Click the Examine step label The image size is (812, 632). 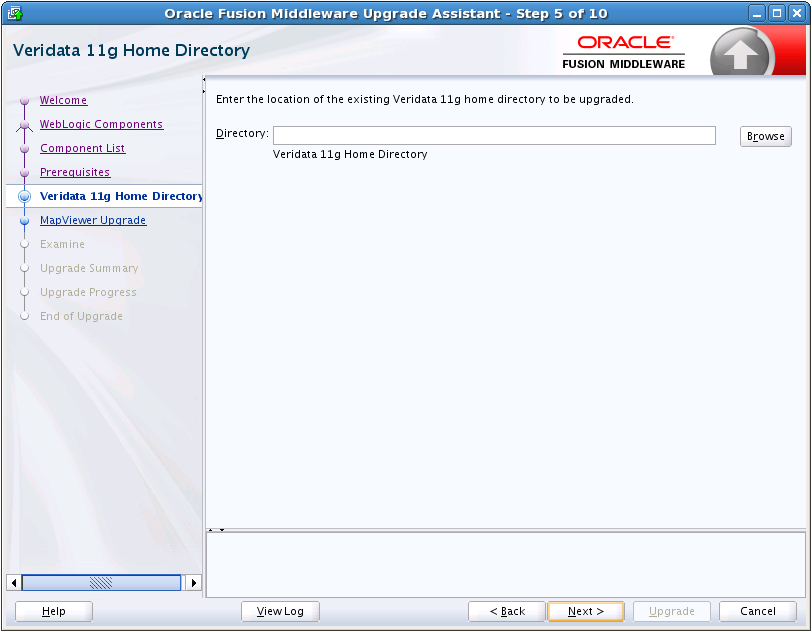(62, 244)
